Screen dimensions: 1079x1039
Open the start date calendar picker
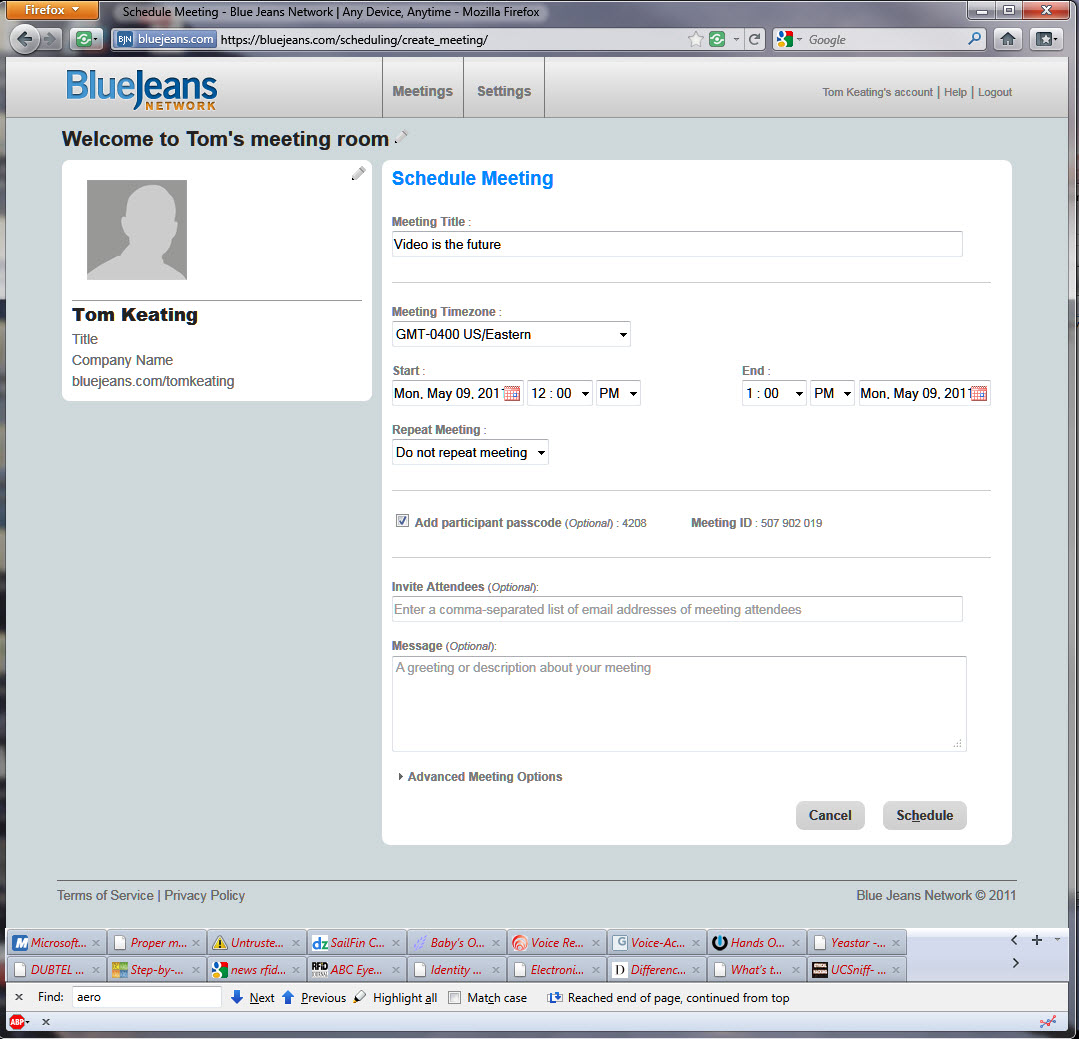click(512, 394)
